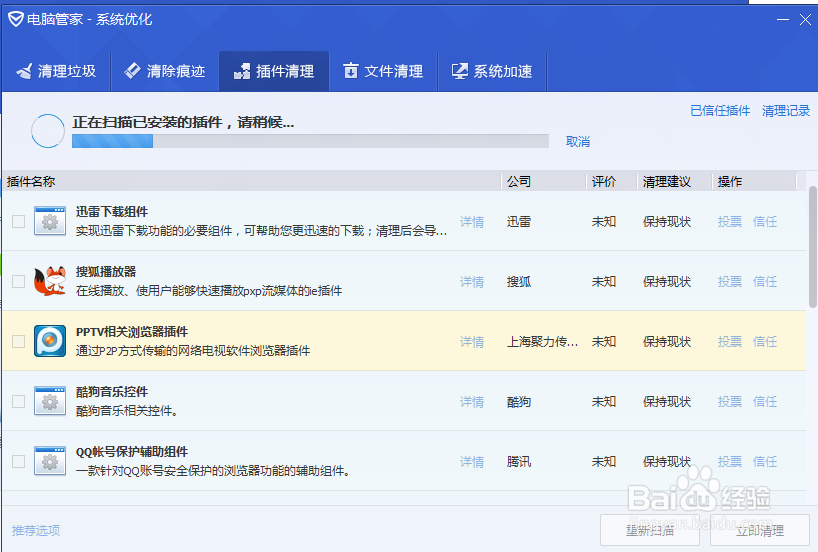Image resolution: width=818 pixels, height=552 pixels.
Task: Click 信任 for 迅雷下载组件
Action: [765, 222]
